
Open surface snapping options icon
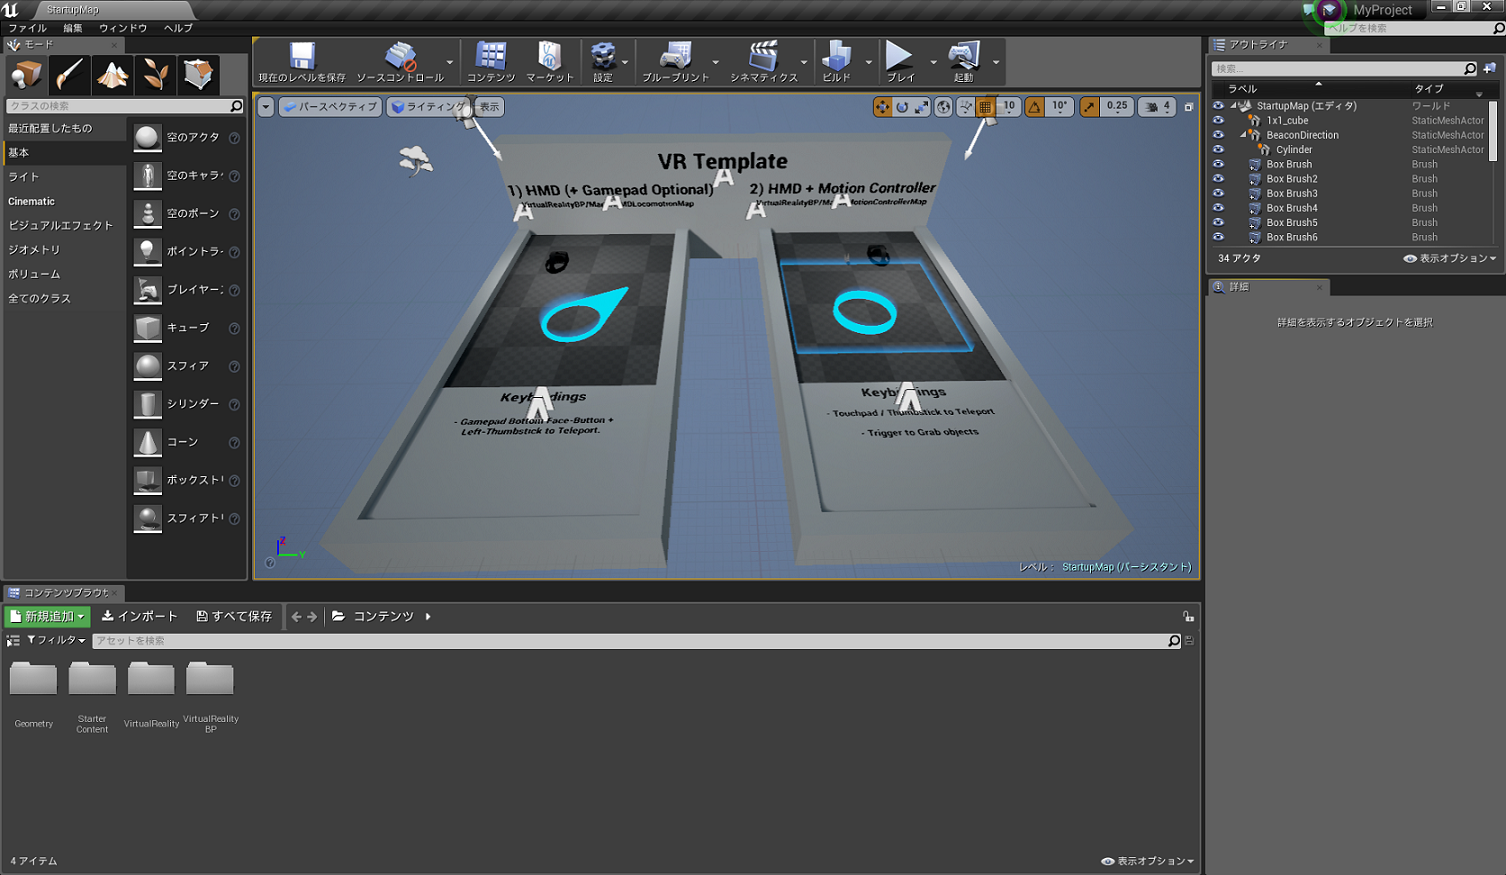coord(965,107)
